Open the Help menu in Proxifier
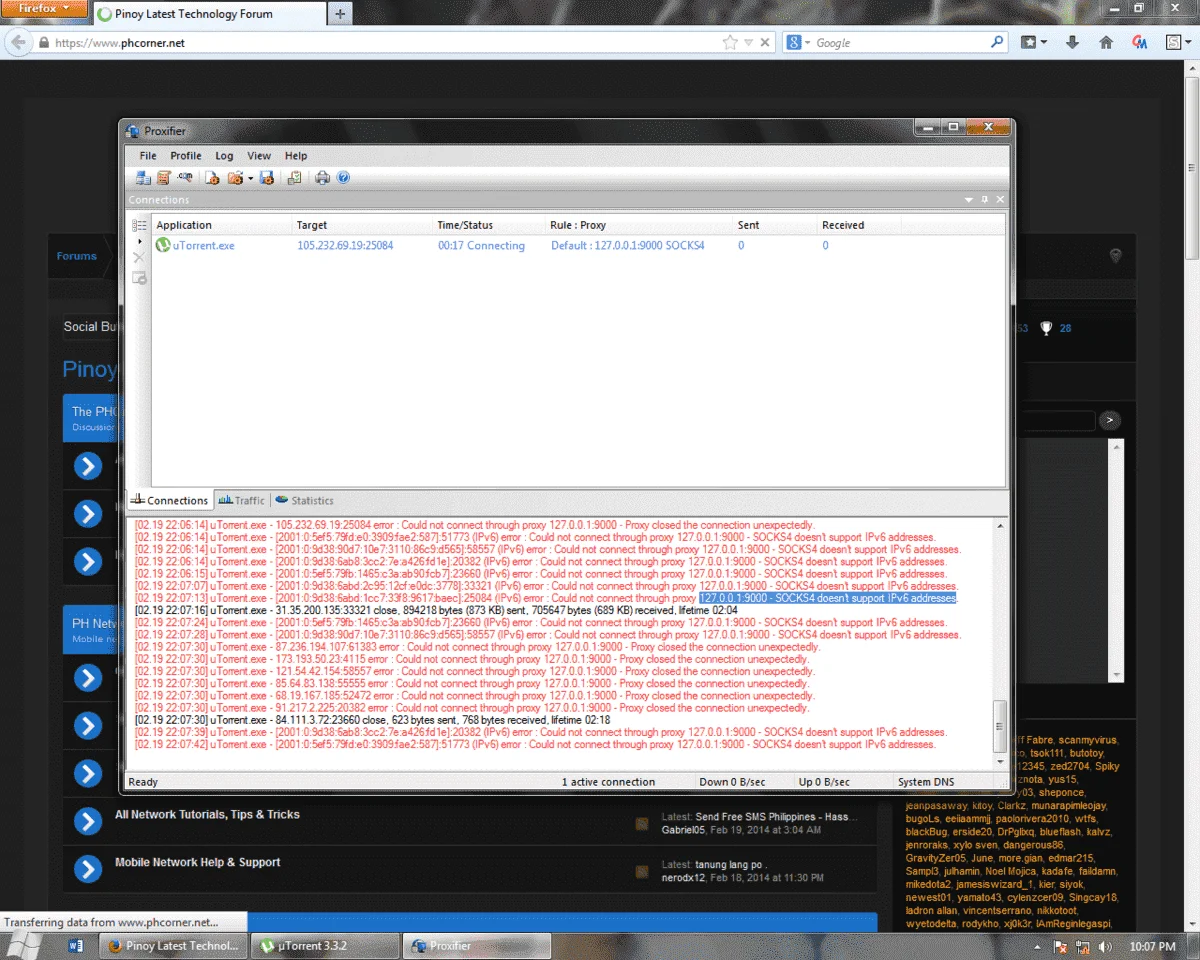1200x960 pixels. click(296, 156)
